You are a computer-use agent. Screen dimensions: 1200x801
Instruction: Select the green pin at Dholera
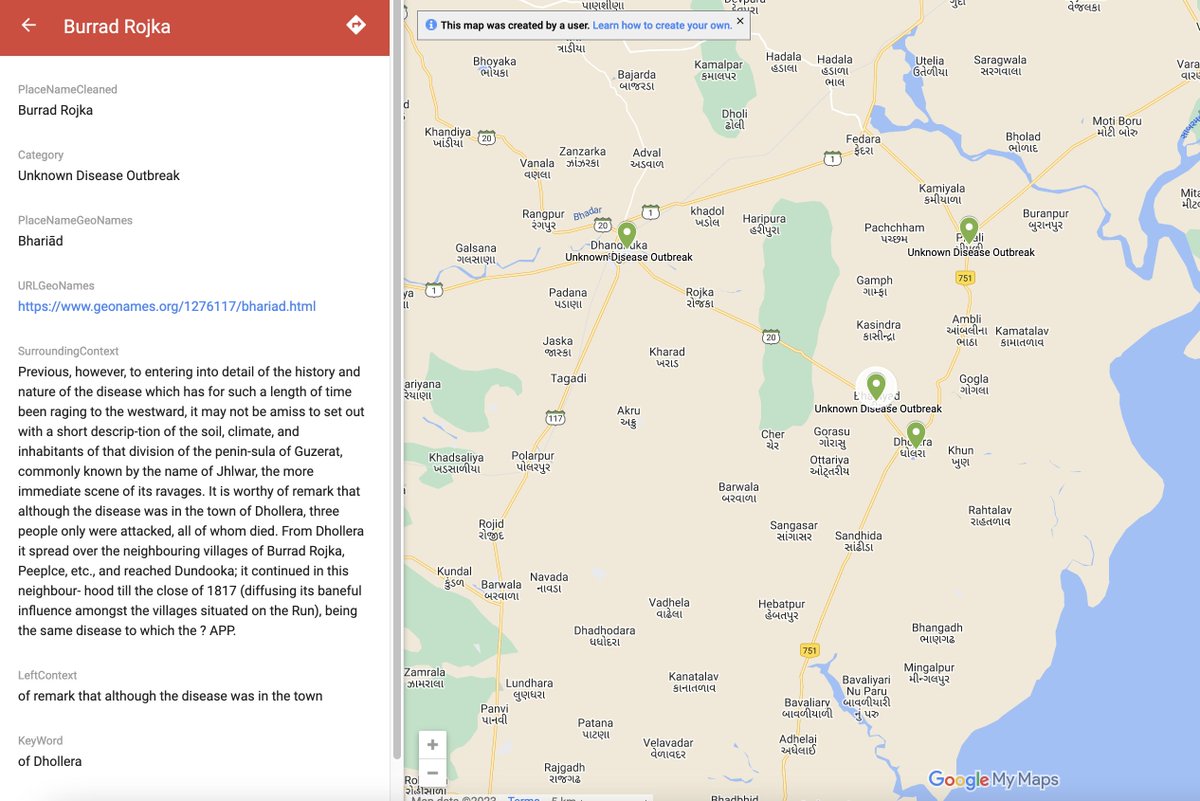915,435
